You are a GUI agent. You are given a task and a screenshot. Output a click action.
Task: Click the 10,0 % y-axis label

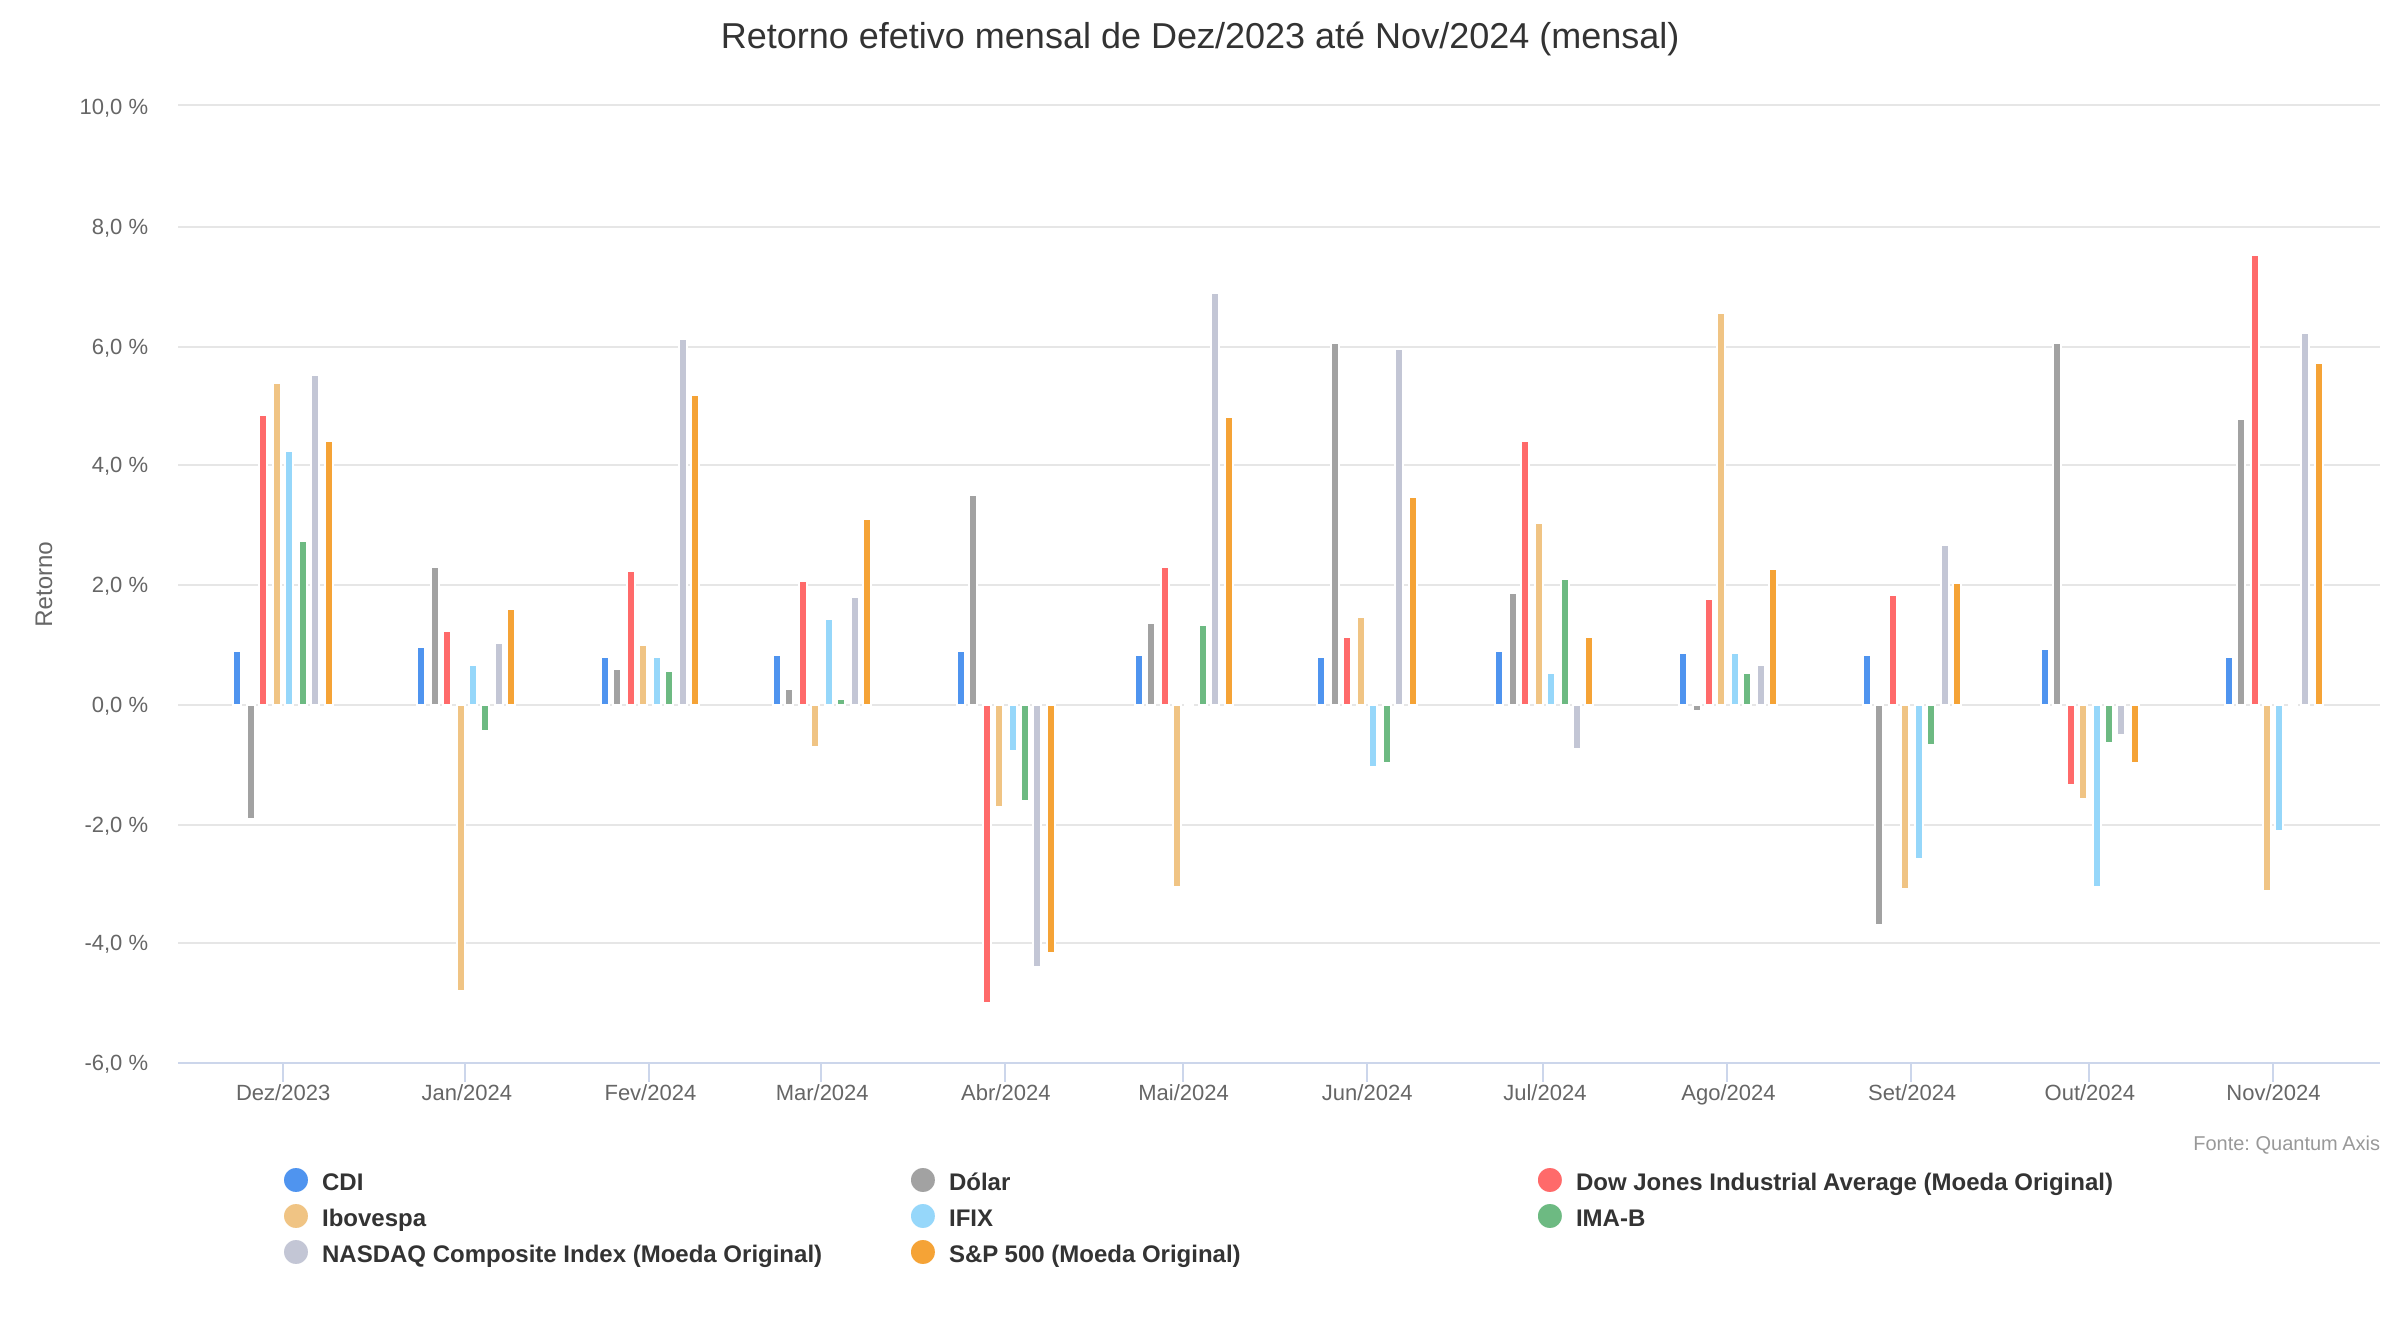coord(113,106)
